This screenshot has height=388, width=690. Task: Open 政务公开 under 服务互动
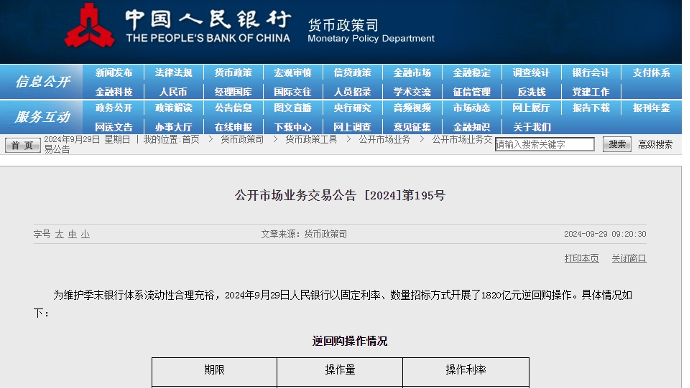pos(114,108)
